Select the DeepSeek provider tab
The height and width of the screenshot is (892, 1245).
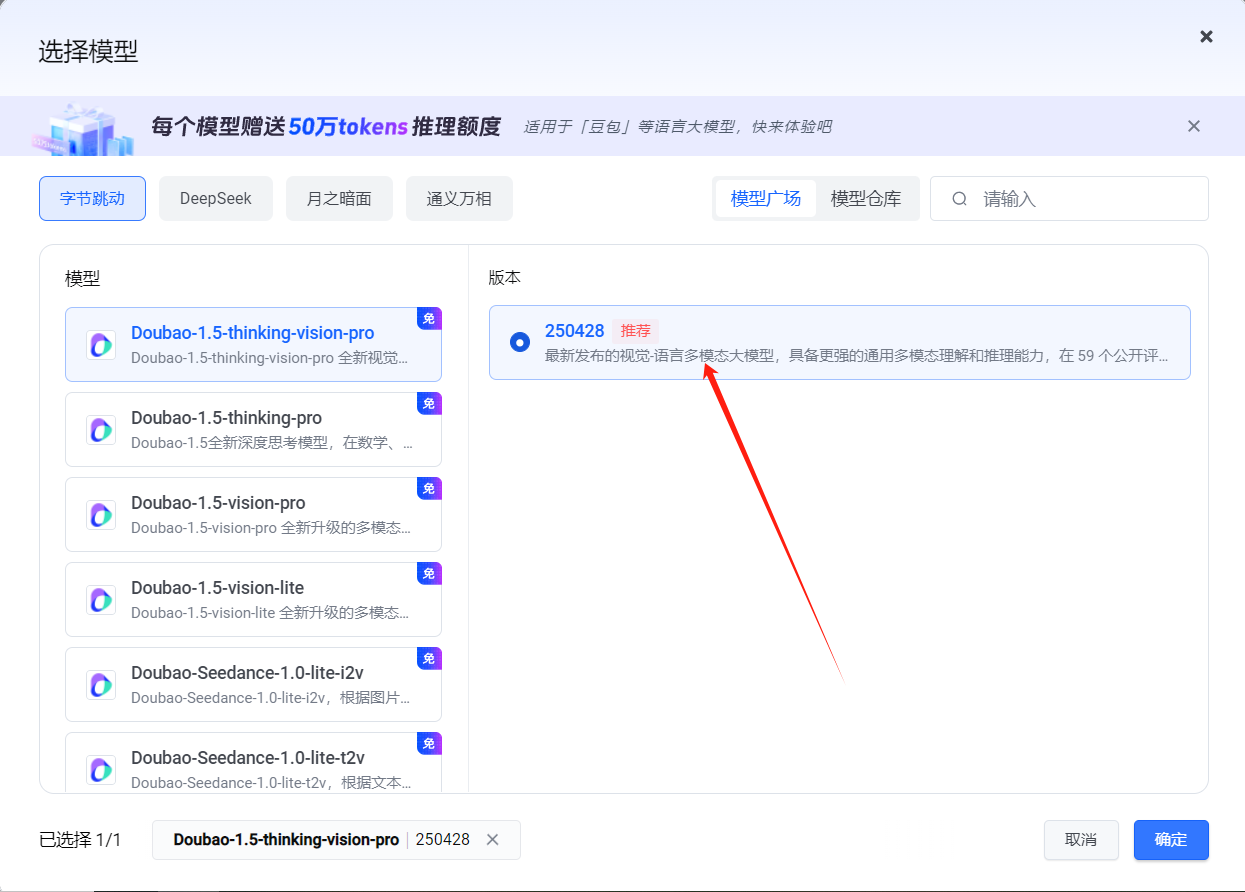216,198
